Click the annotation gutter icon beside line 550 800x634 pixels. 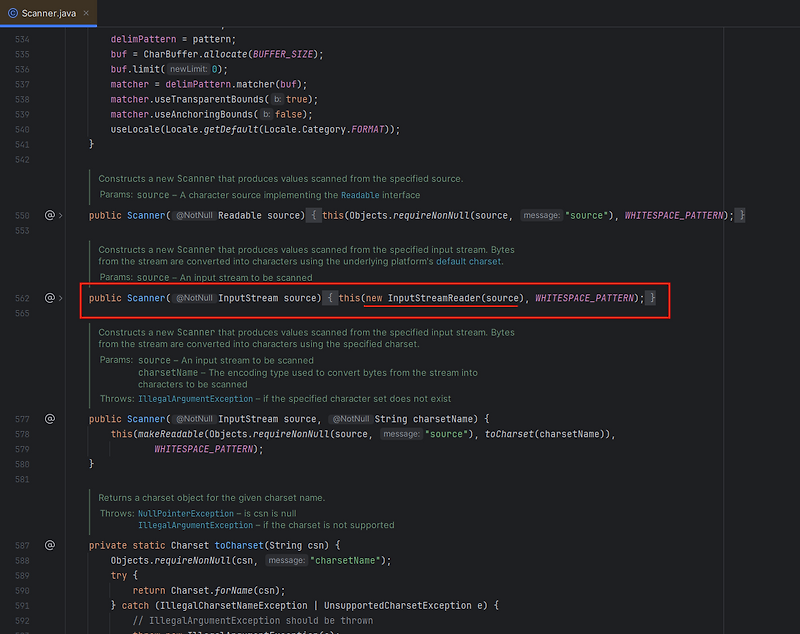click(x=48, y=214)
